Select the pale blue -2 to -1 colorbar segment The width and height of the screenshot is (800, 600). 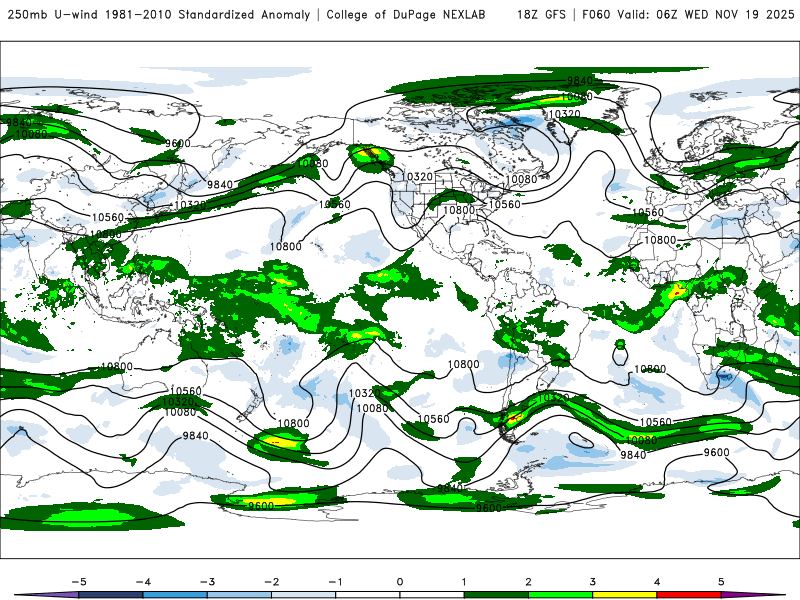coord(304,595)
